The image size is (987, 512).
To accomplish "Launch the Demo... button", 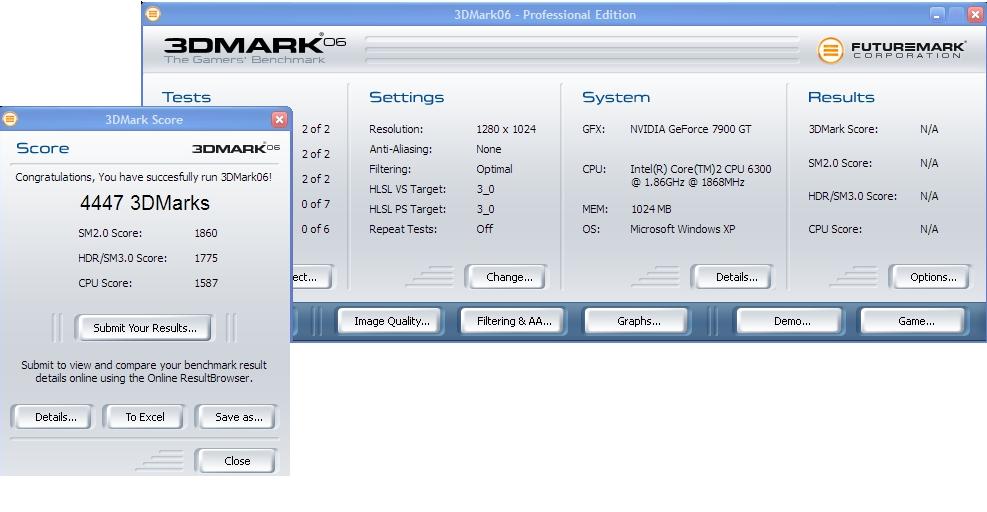I will pyautogui.click(x=790, y=321).
